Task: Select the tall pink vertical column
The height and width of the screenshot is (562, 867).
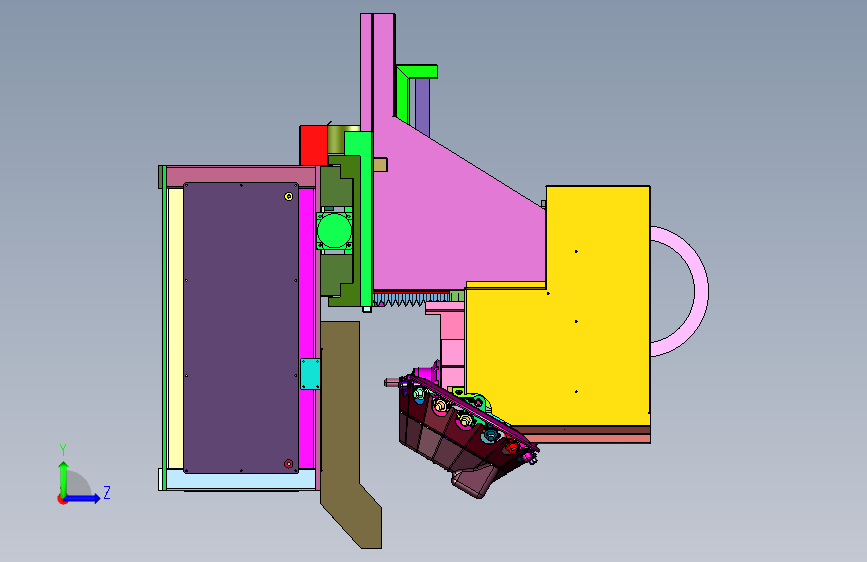Action: click(367, 72)
